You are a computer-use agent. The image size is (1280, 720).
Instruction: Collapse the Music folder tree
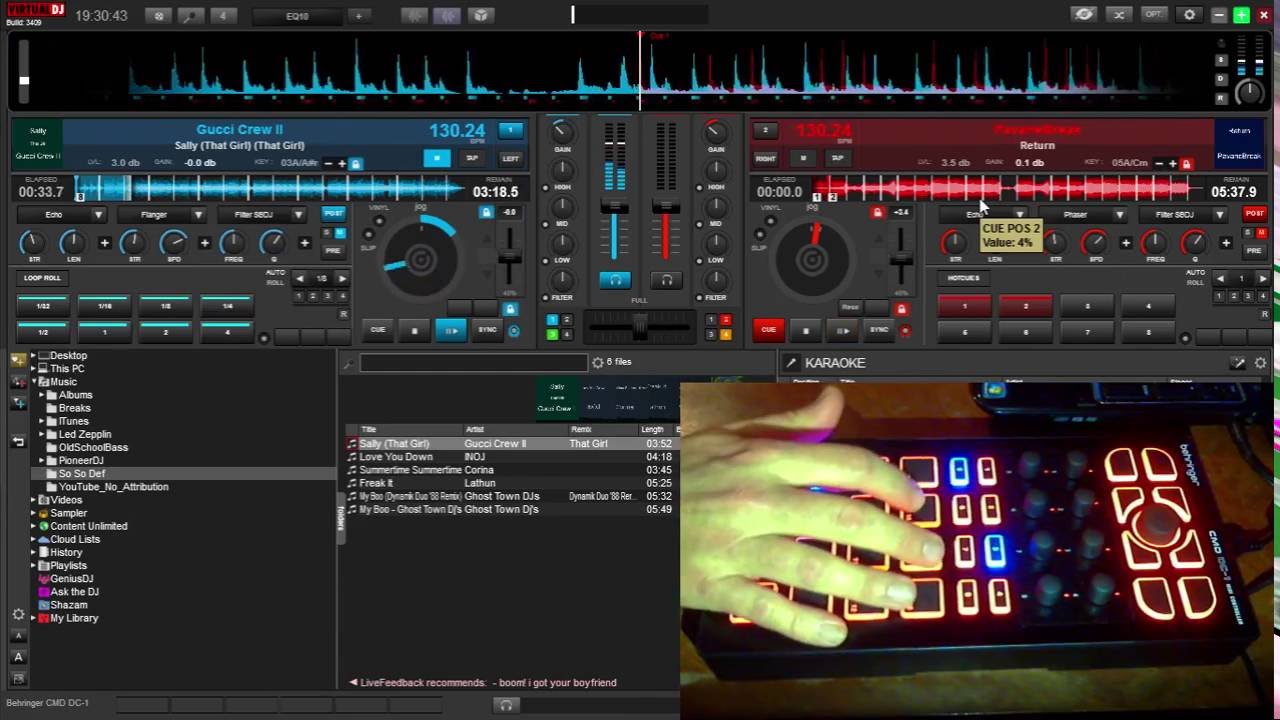tap(32, 382)
